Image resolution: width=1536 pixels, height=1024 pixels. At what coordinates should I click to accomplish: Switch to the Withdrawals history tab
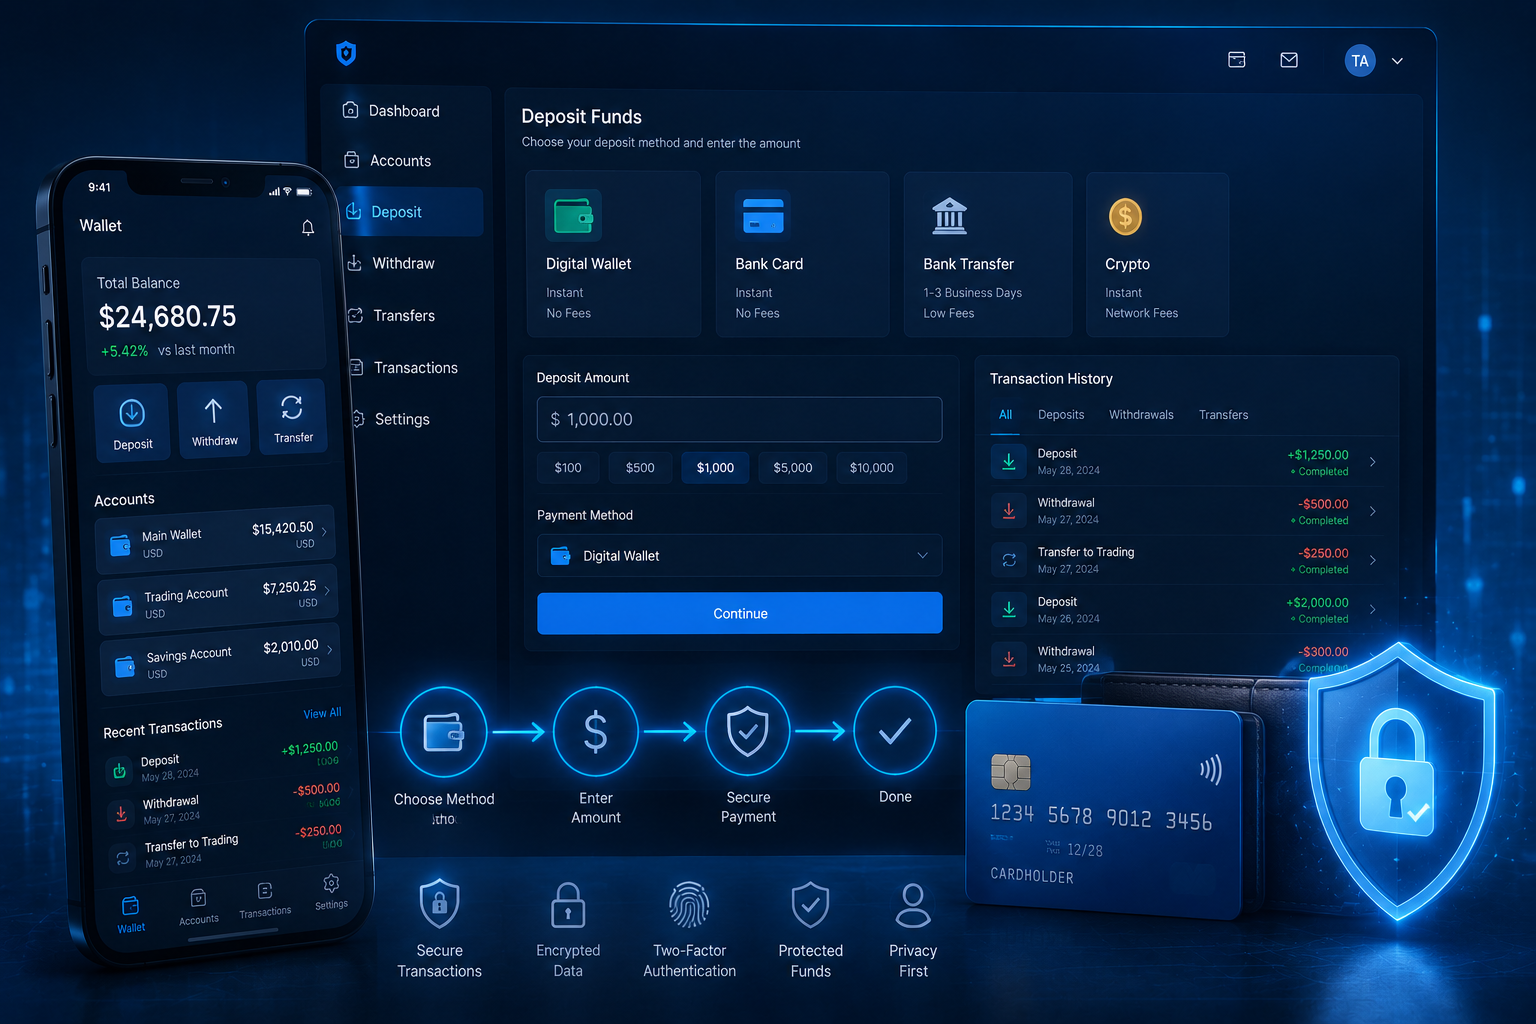point(1141,415)
